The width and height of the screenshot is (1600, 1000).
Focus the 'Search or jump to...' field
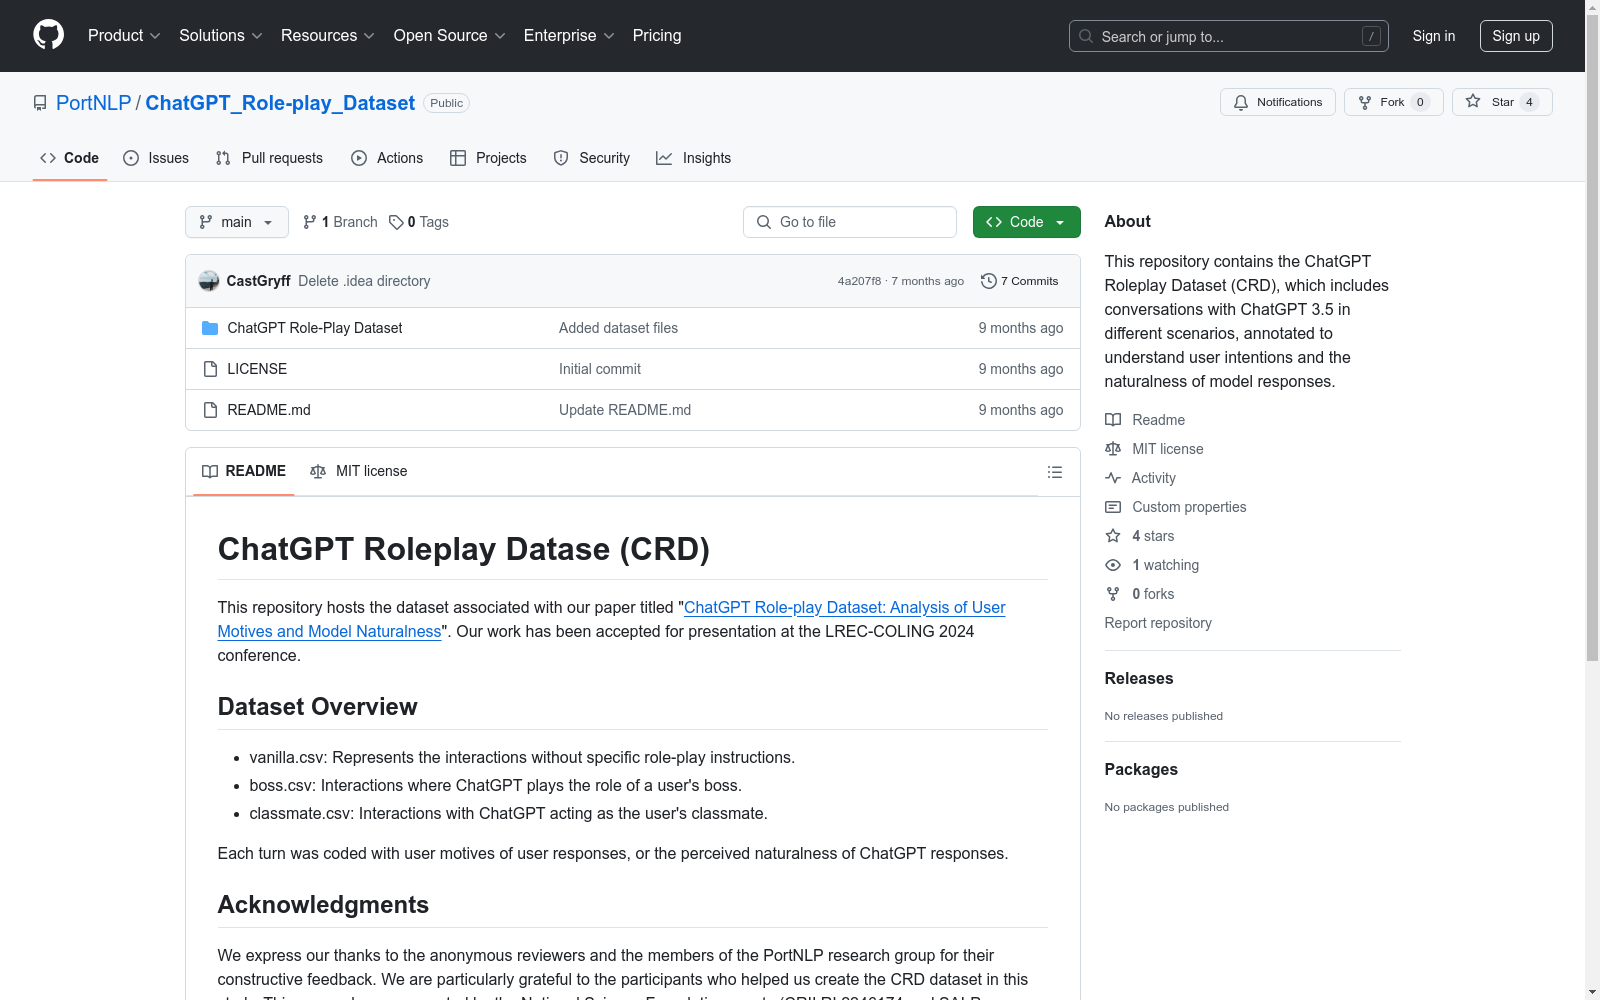[1229, 36]
